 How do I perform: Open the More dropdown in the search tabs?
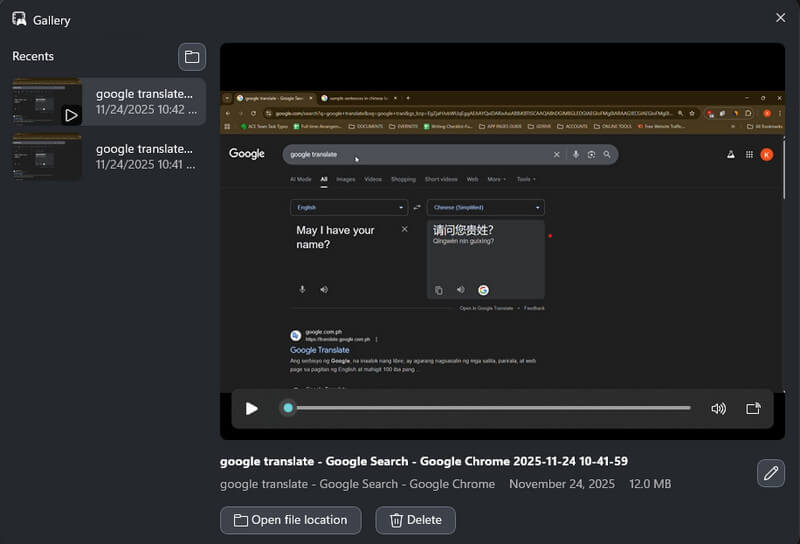tap(496, 179)
